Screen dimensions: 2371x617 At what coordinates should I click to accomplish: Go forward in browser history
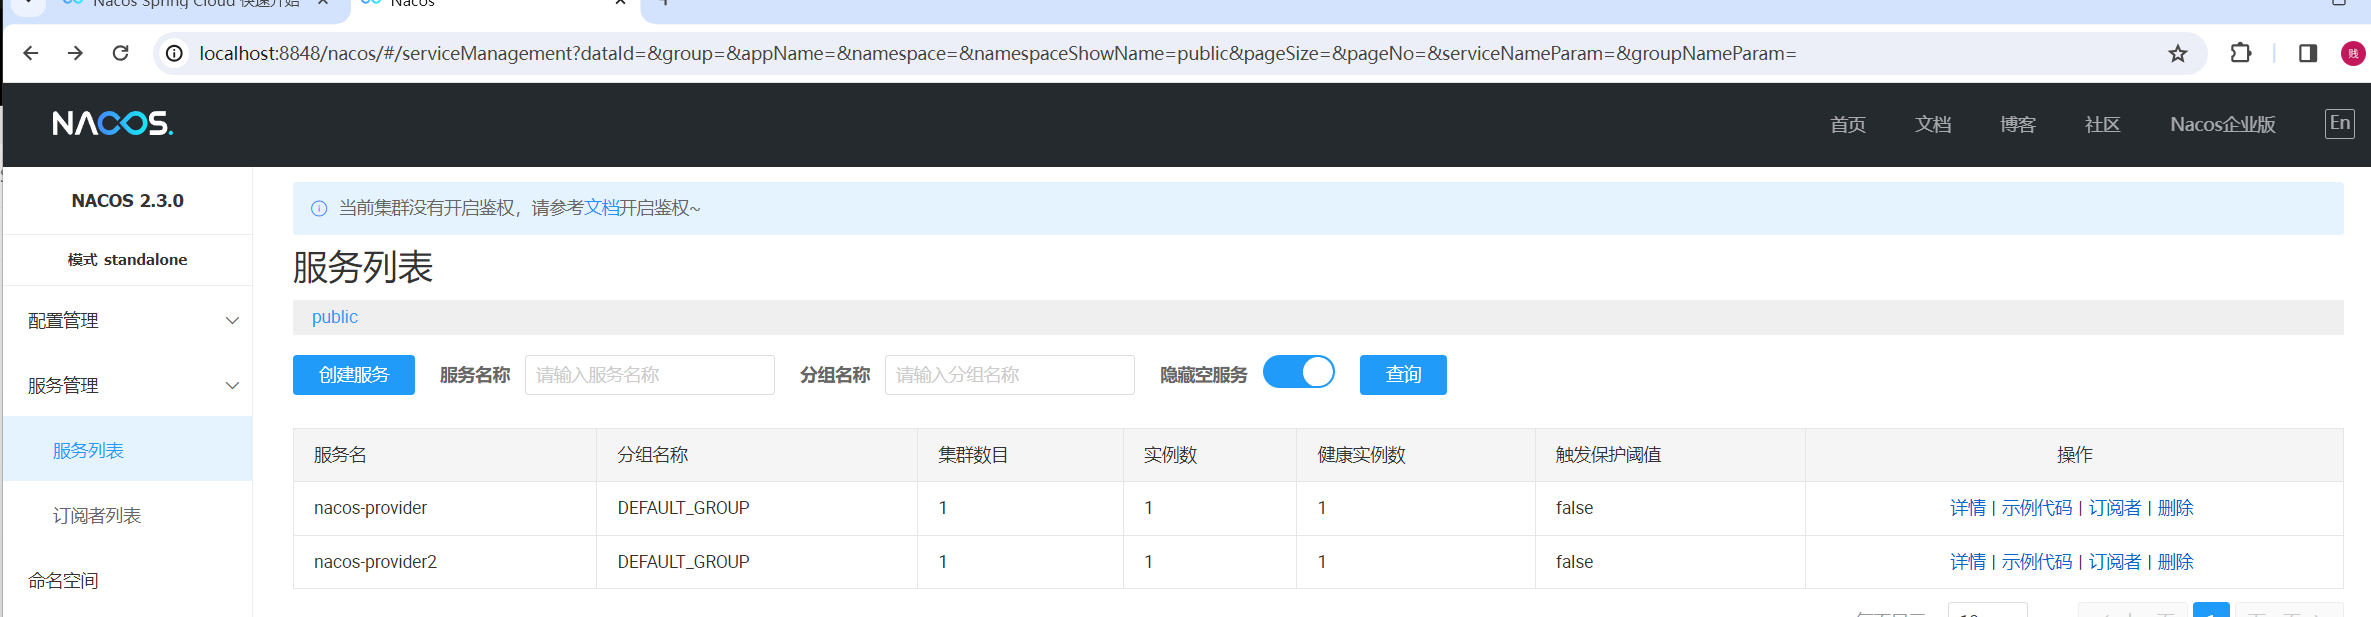point(75,53)
